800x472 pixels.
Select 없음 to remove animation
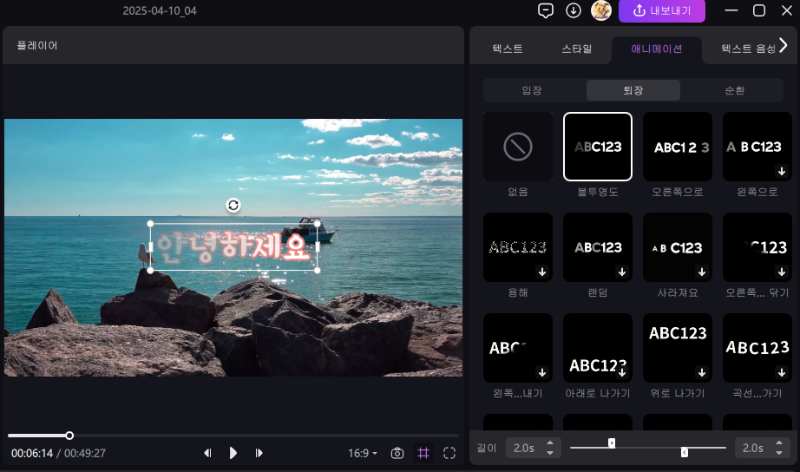pos(517,147)
